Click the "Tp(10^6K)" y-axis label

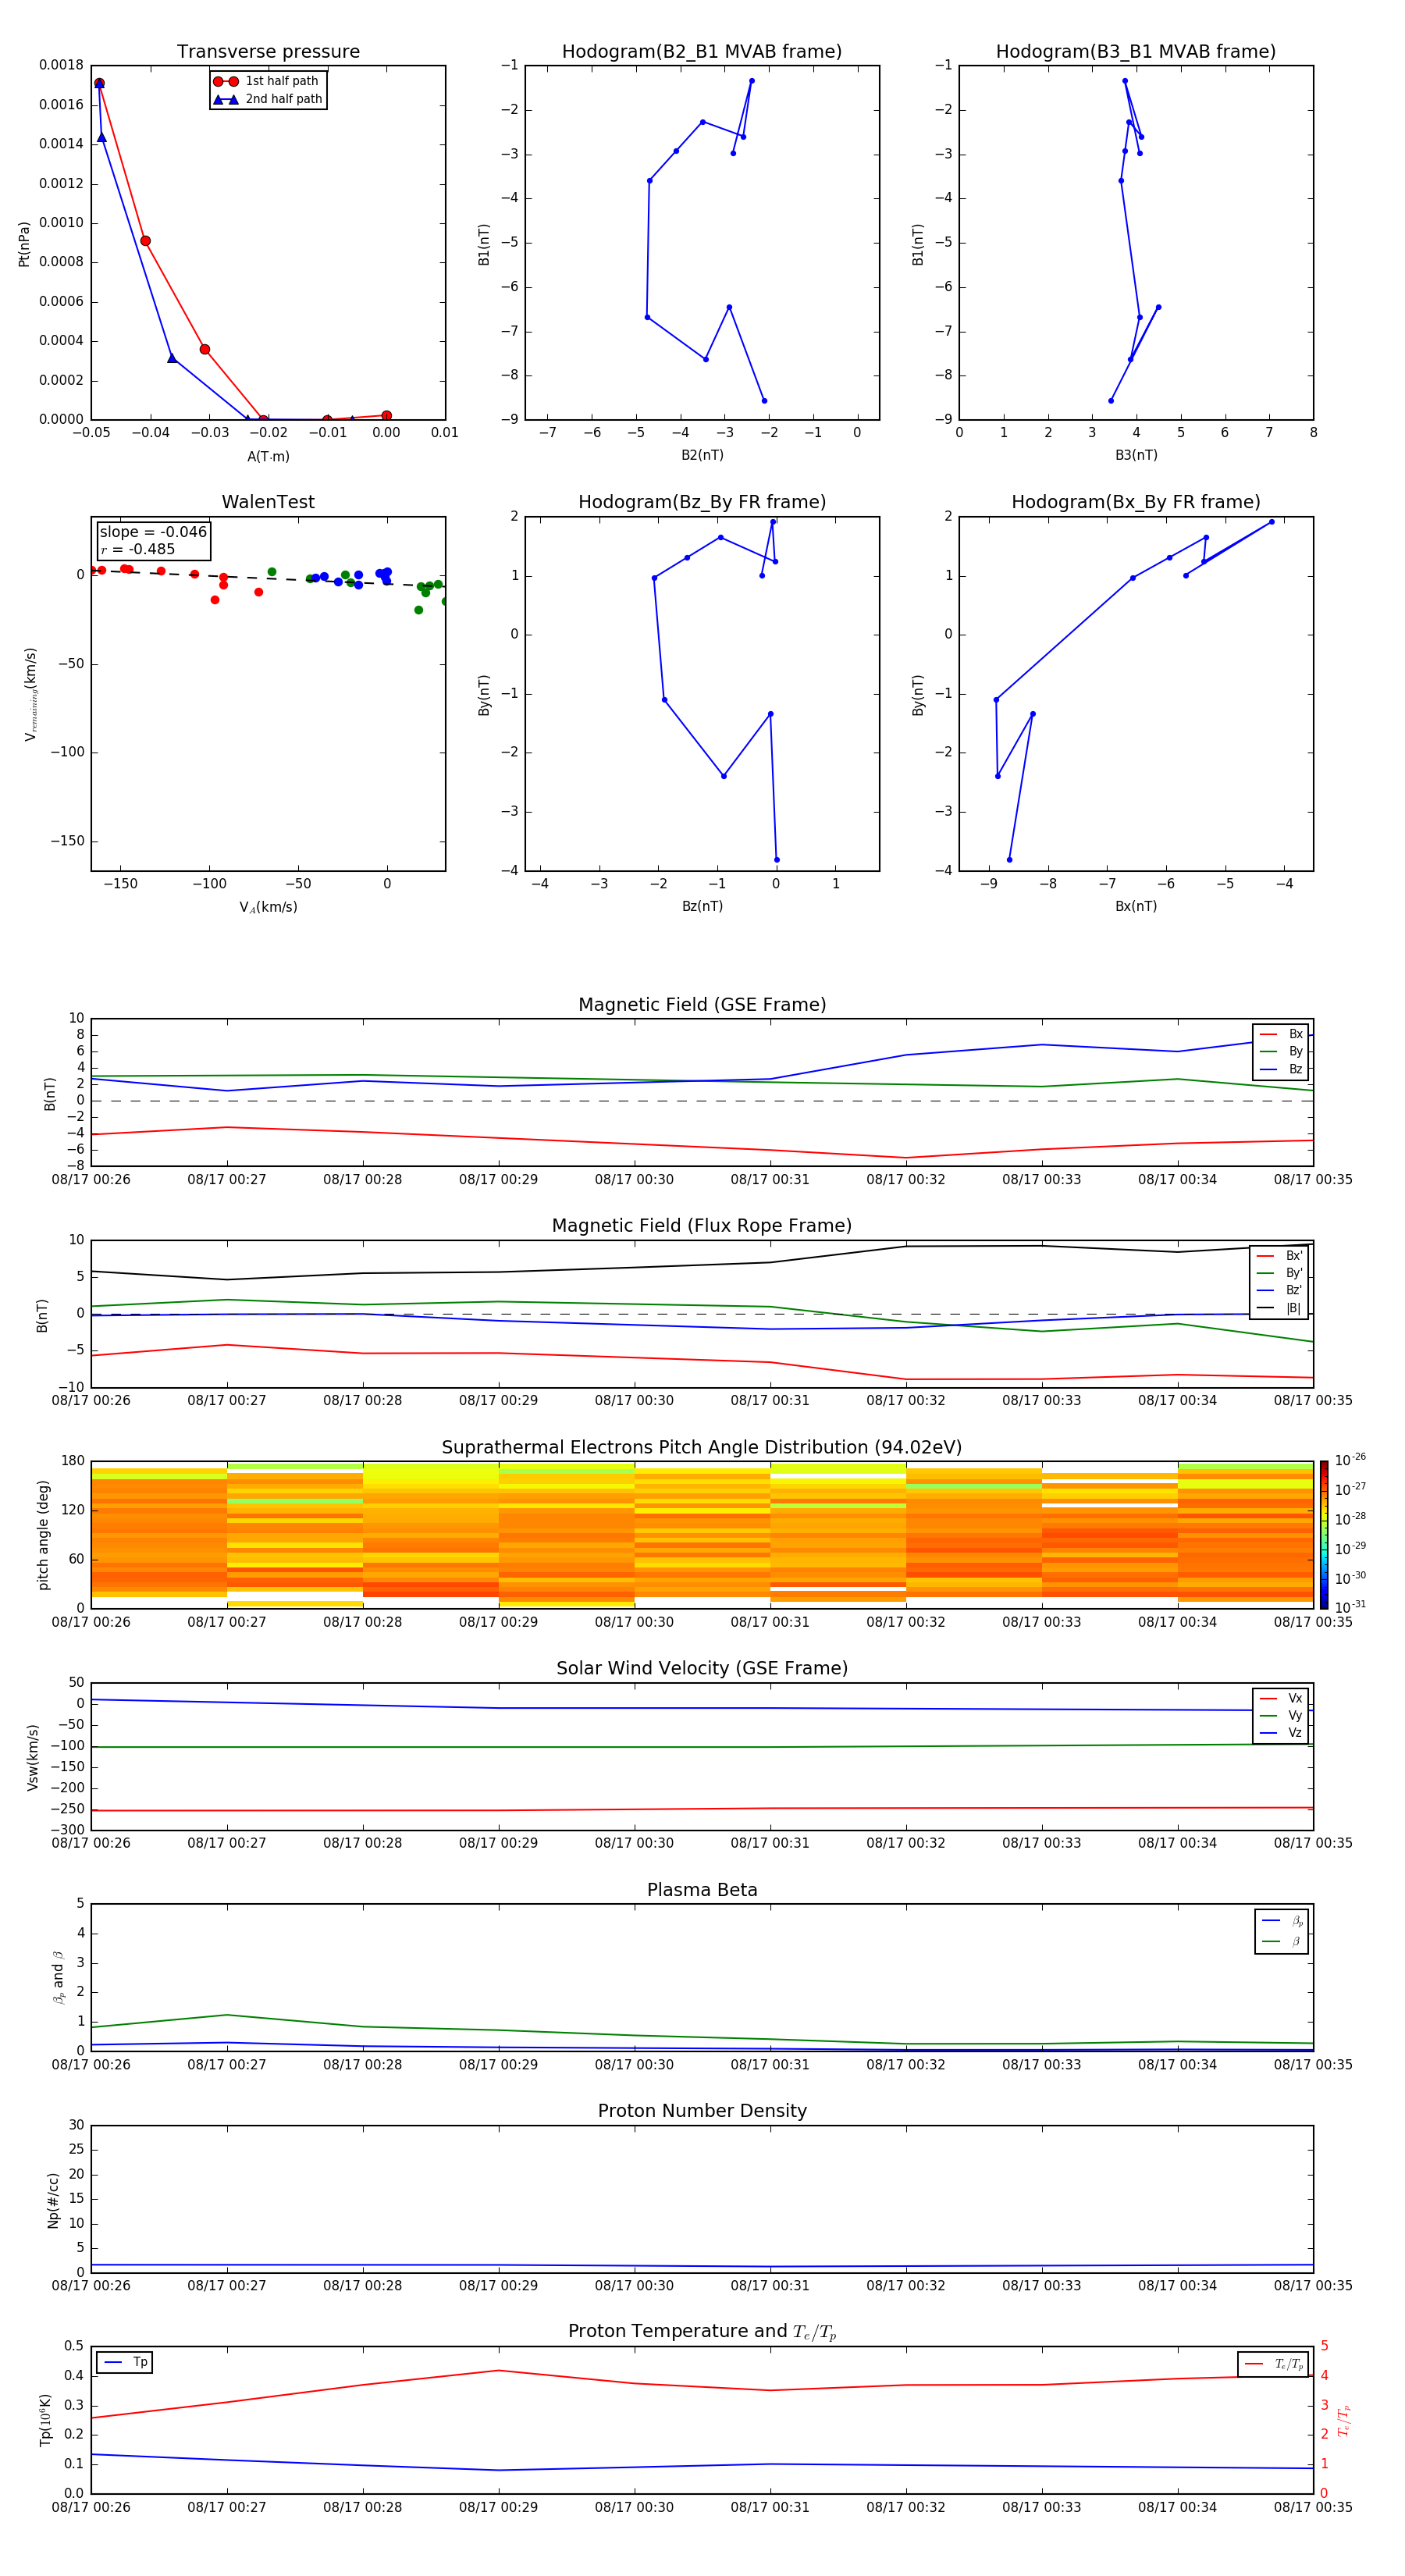point(45,2420)
